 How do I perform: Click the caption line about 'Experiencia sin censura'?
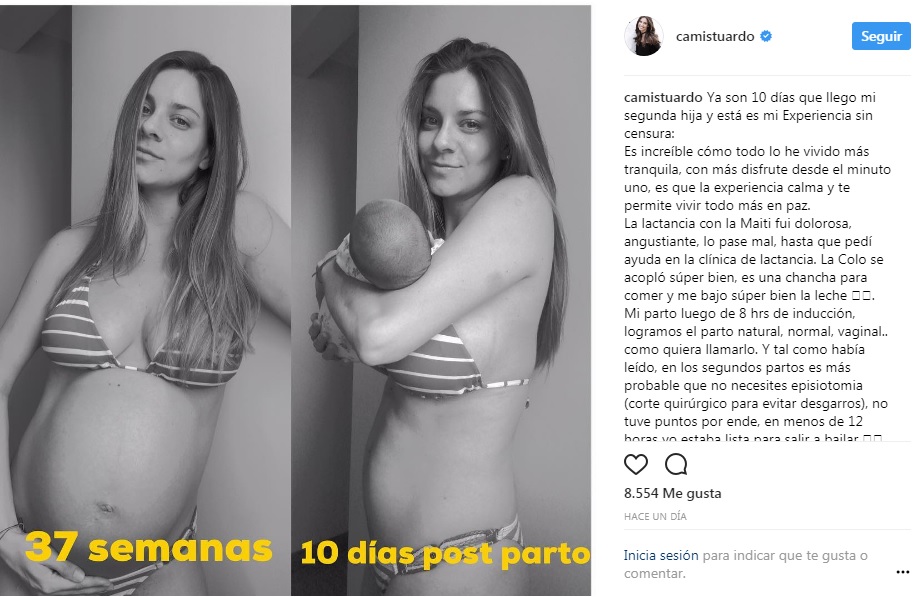[x=748, y=116]
